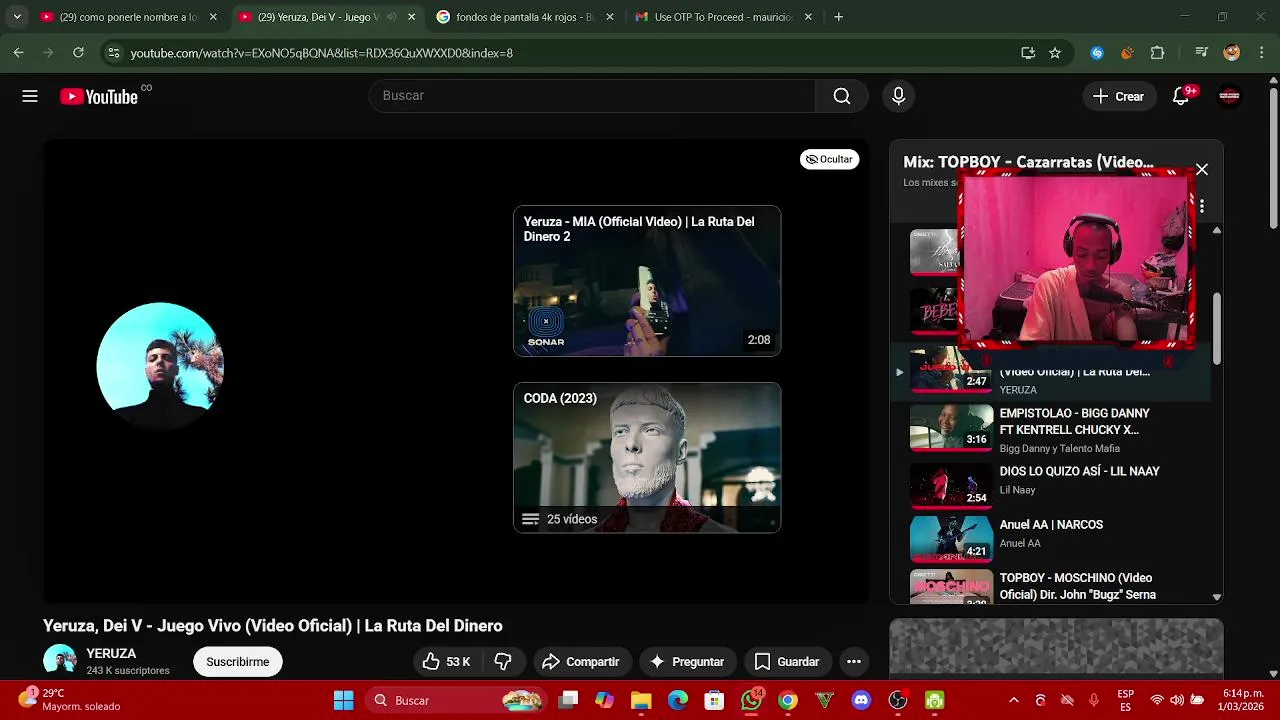Click the browser address bar URL
This screenshot has width=1280, height=720.
[322, 53]
